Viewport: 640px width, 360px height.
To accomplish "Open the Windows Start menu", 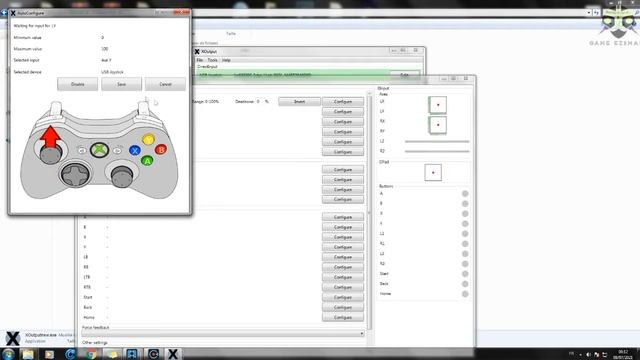I will [8, 354].
